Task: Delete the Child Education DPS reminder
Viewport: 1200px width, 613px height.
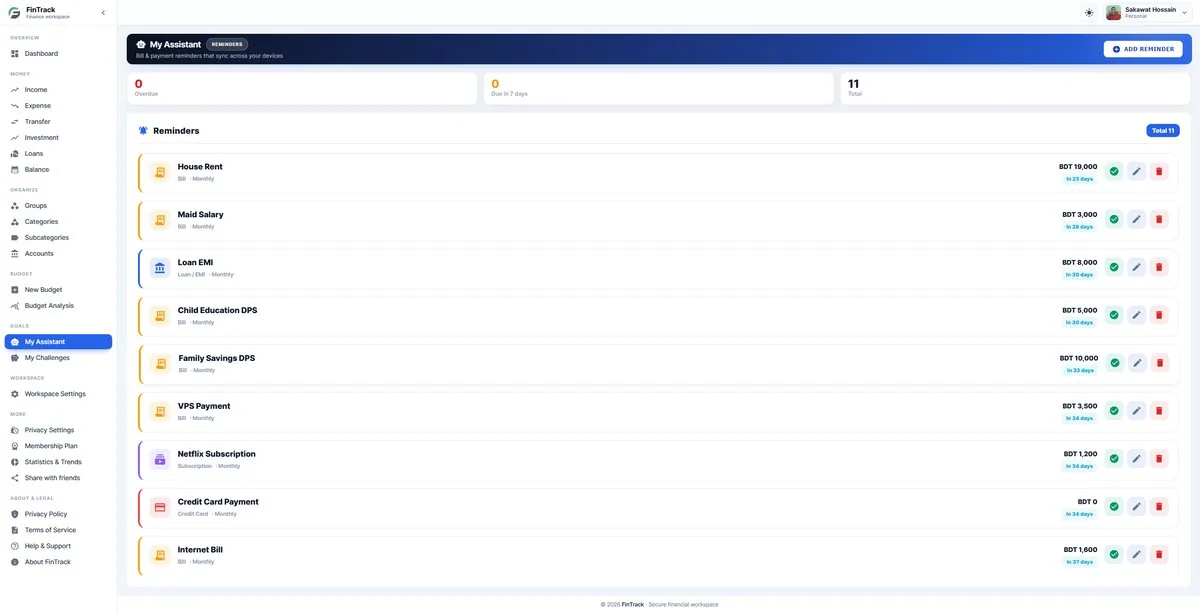Action: [x=1159, y=315]
